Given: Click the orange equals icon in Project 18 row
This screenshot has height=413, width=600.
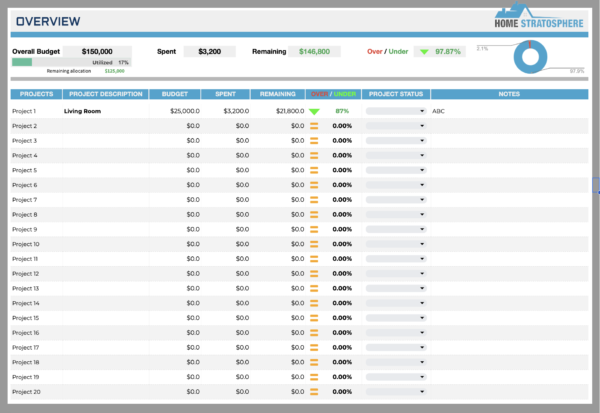Looking at the screenshot, I should (314, 362).
